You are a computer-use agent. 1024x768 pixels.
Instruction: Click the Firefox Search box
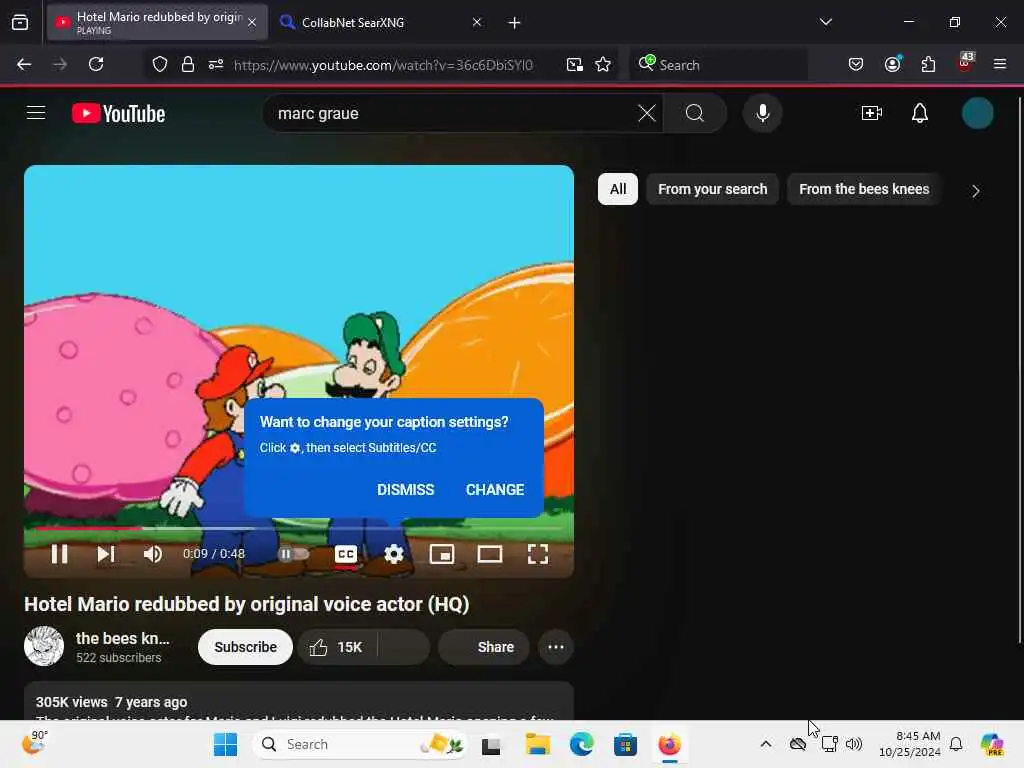(x=719, y=65)
